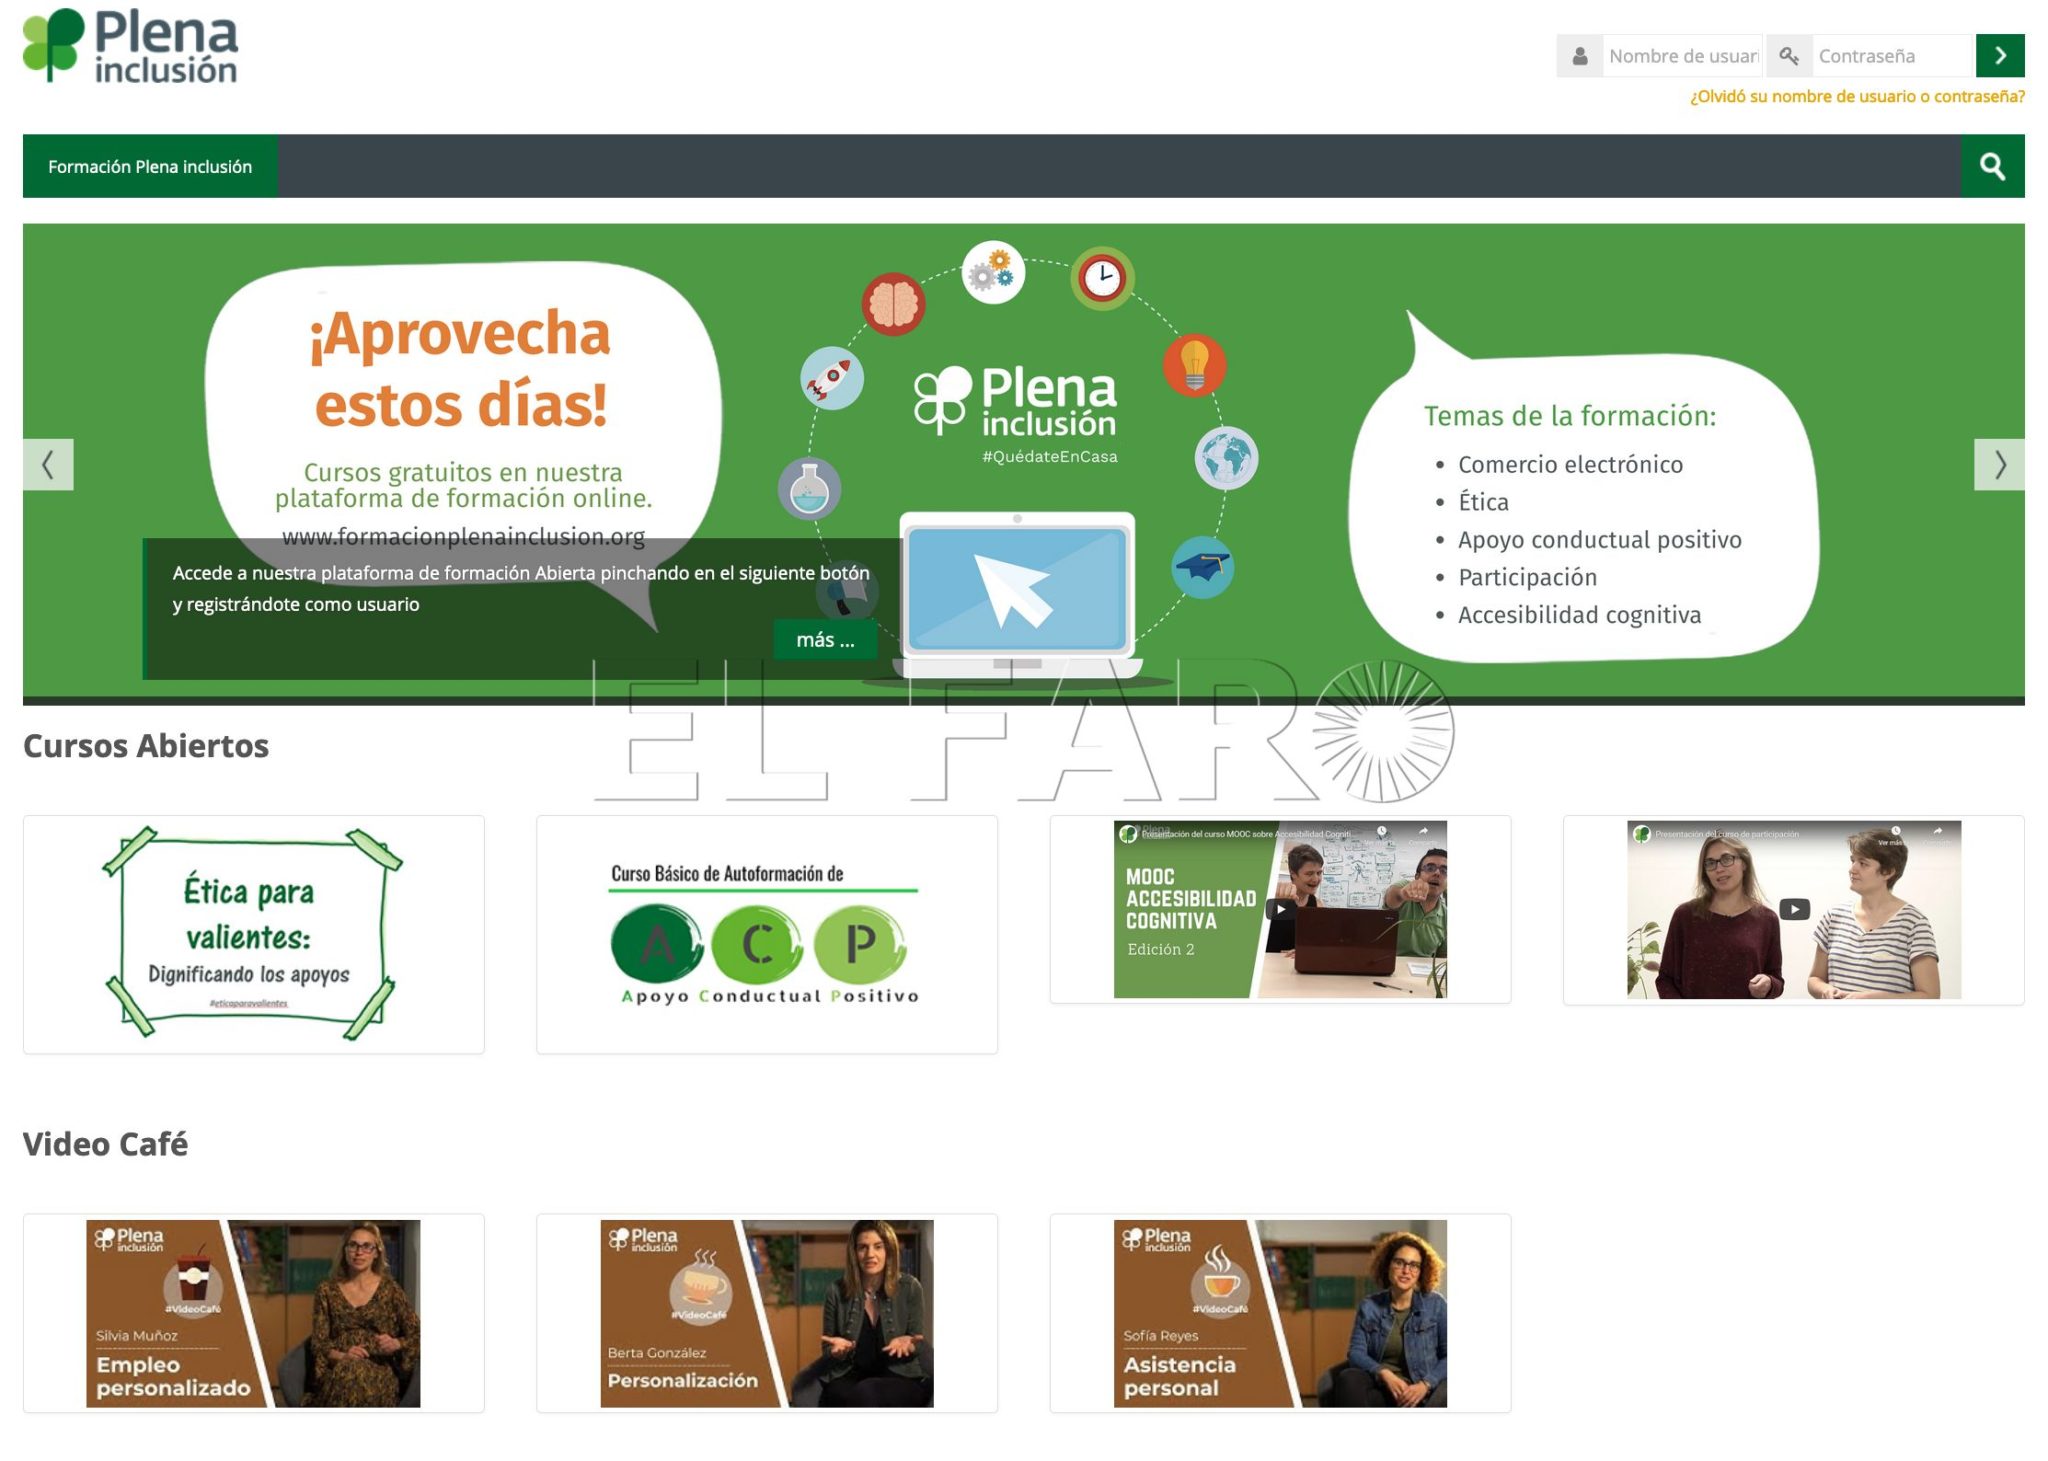Open the Ética para valientes course card

253,934
